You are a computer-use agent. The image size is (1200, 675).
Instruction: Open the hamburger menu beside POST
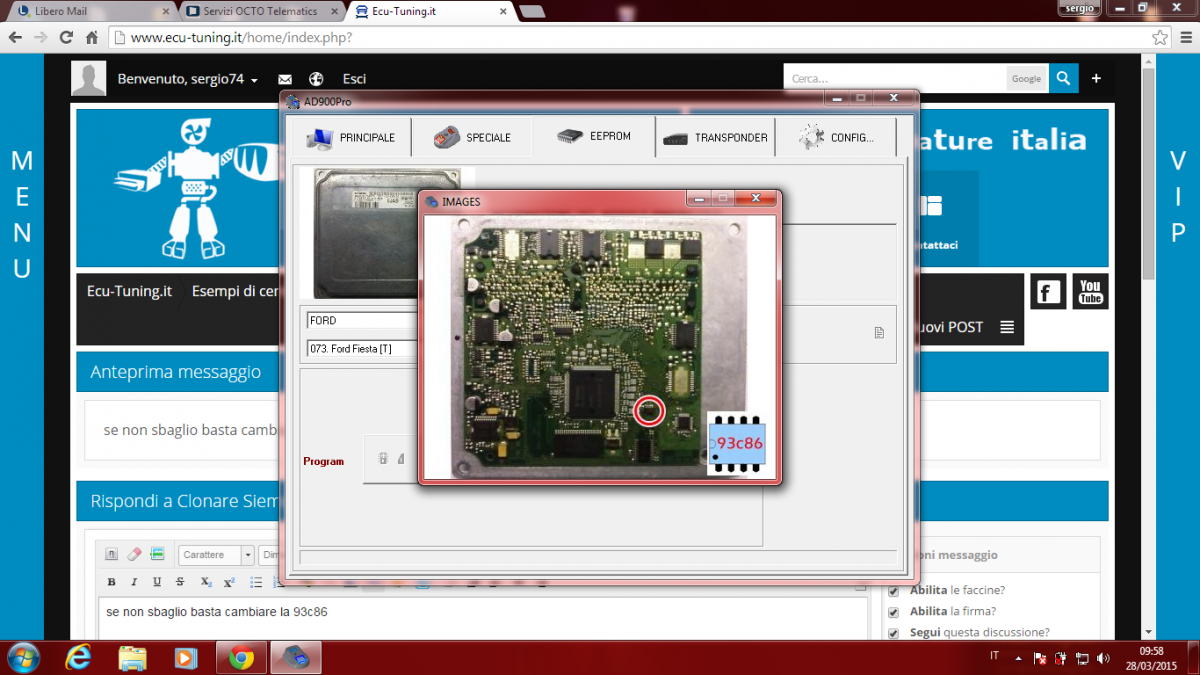pyautogui.click(x=1006, y=327)
